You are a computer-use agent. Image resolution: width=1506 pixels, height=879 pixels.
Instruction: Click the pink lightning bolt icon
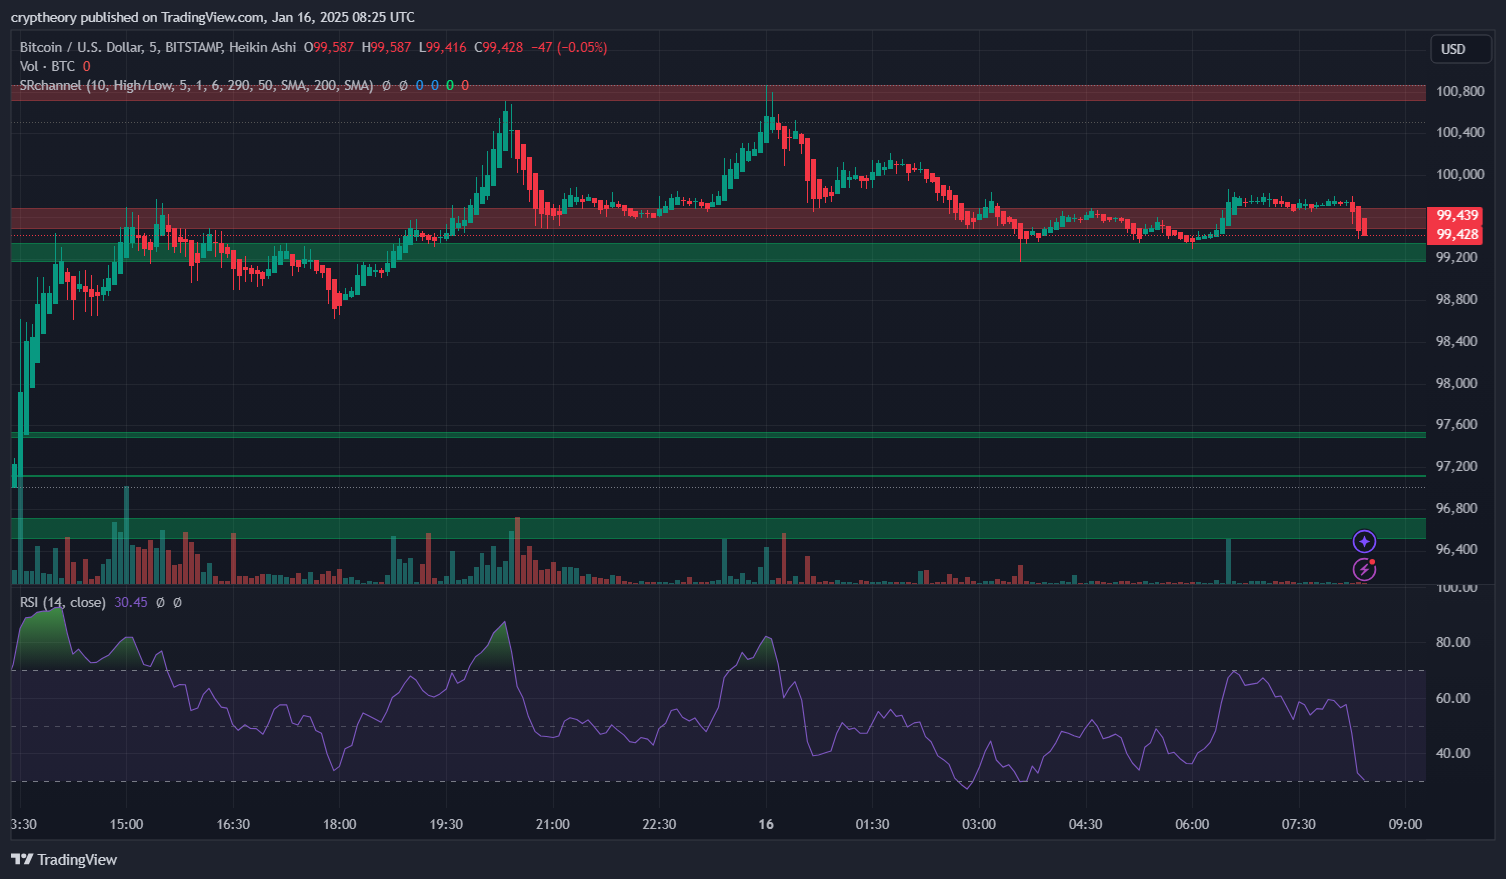coord(1364,569)
